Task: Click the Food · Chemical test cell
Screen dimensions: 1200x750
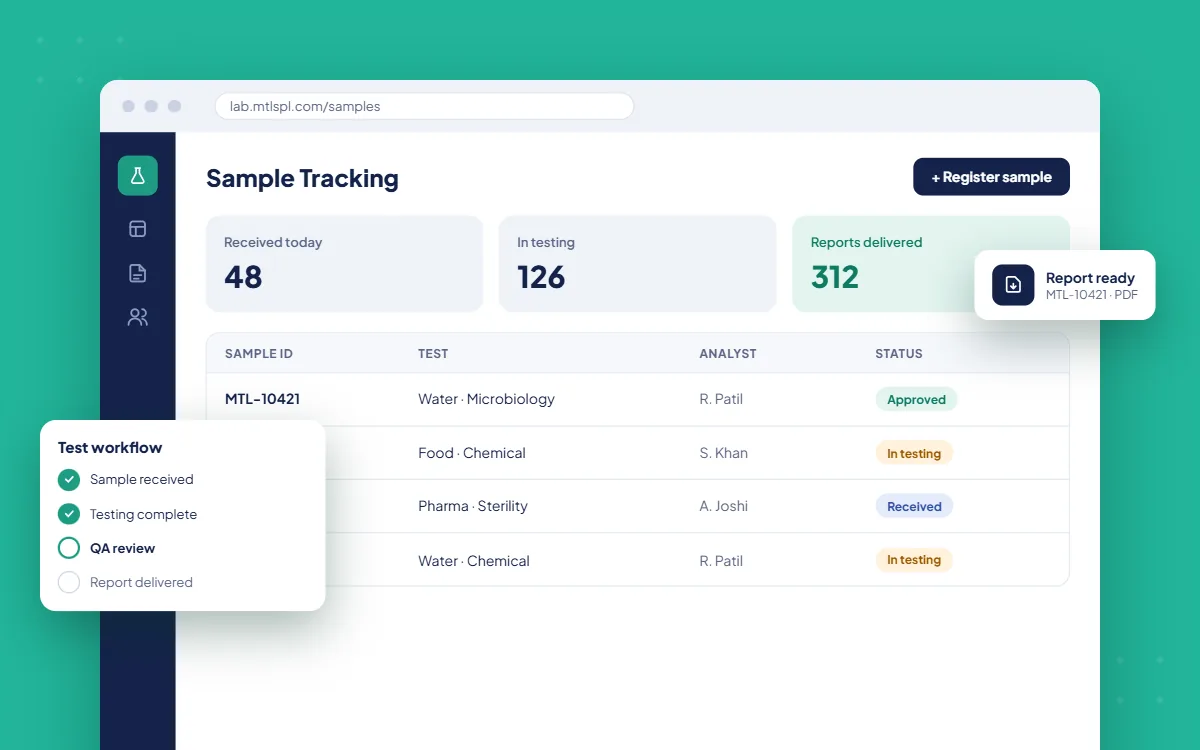Action: click(472, 453)
